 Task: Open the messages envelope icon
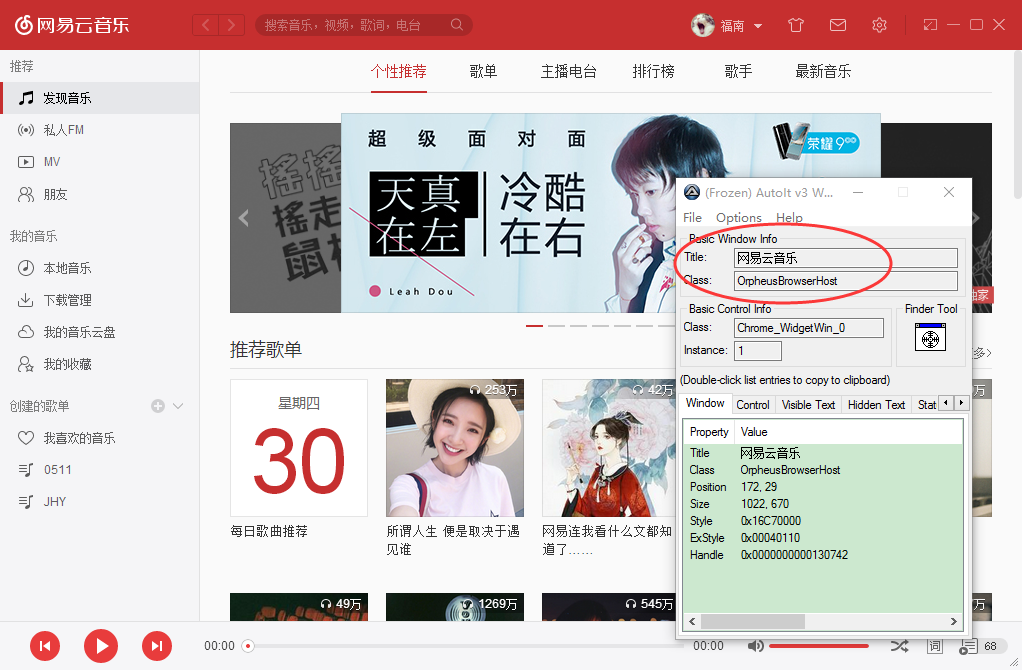click(x=838, y=25)
